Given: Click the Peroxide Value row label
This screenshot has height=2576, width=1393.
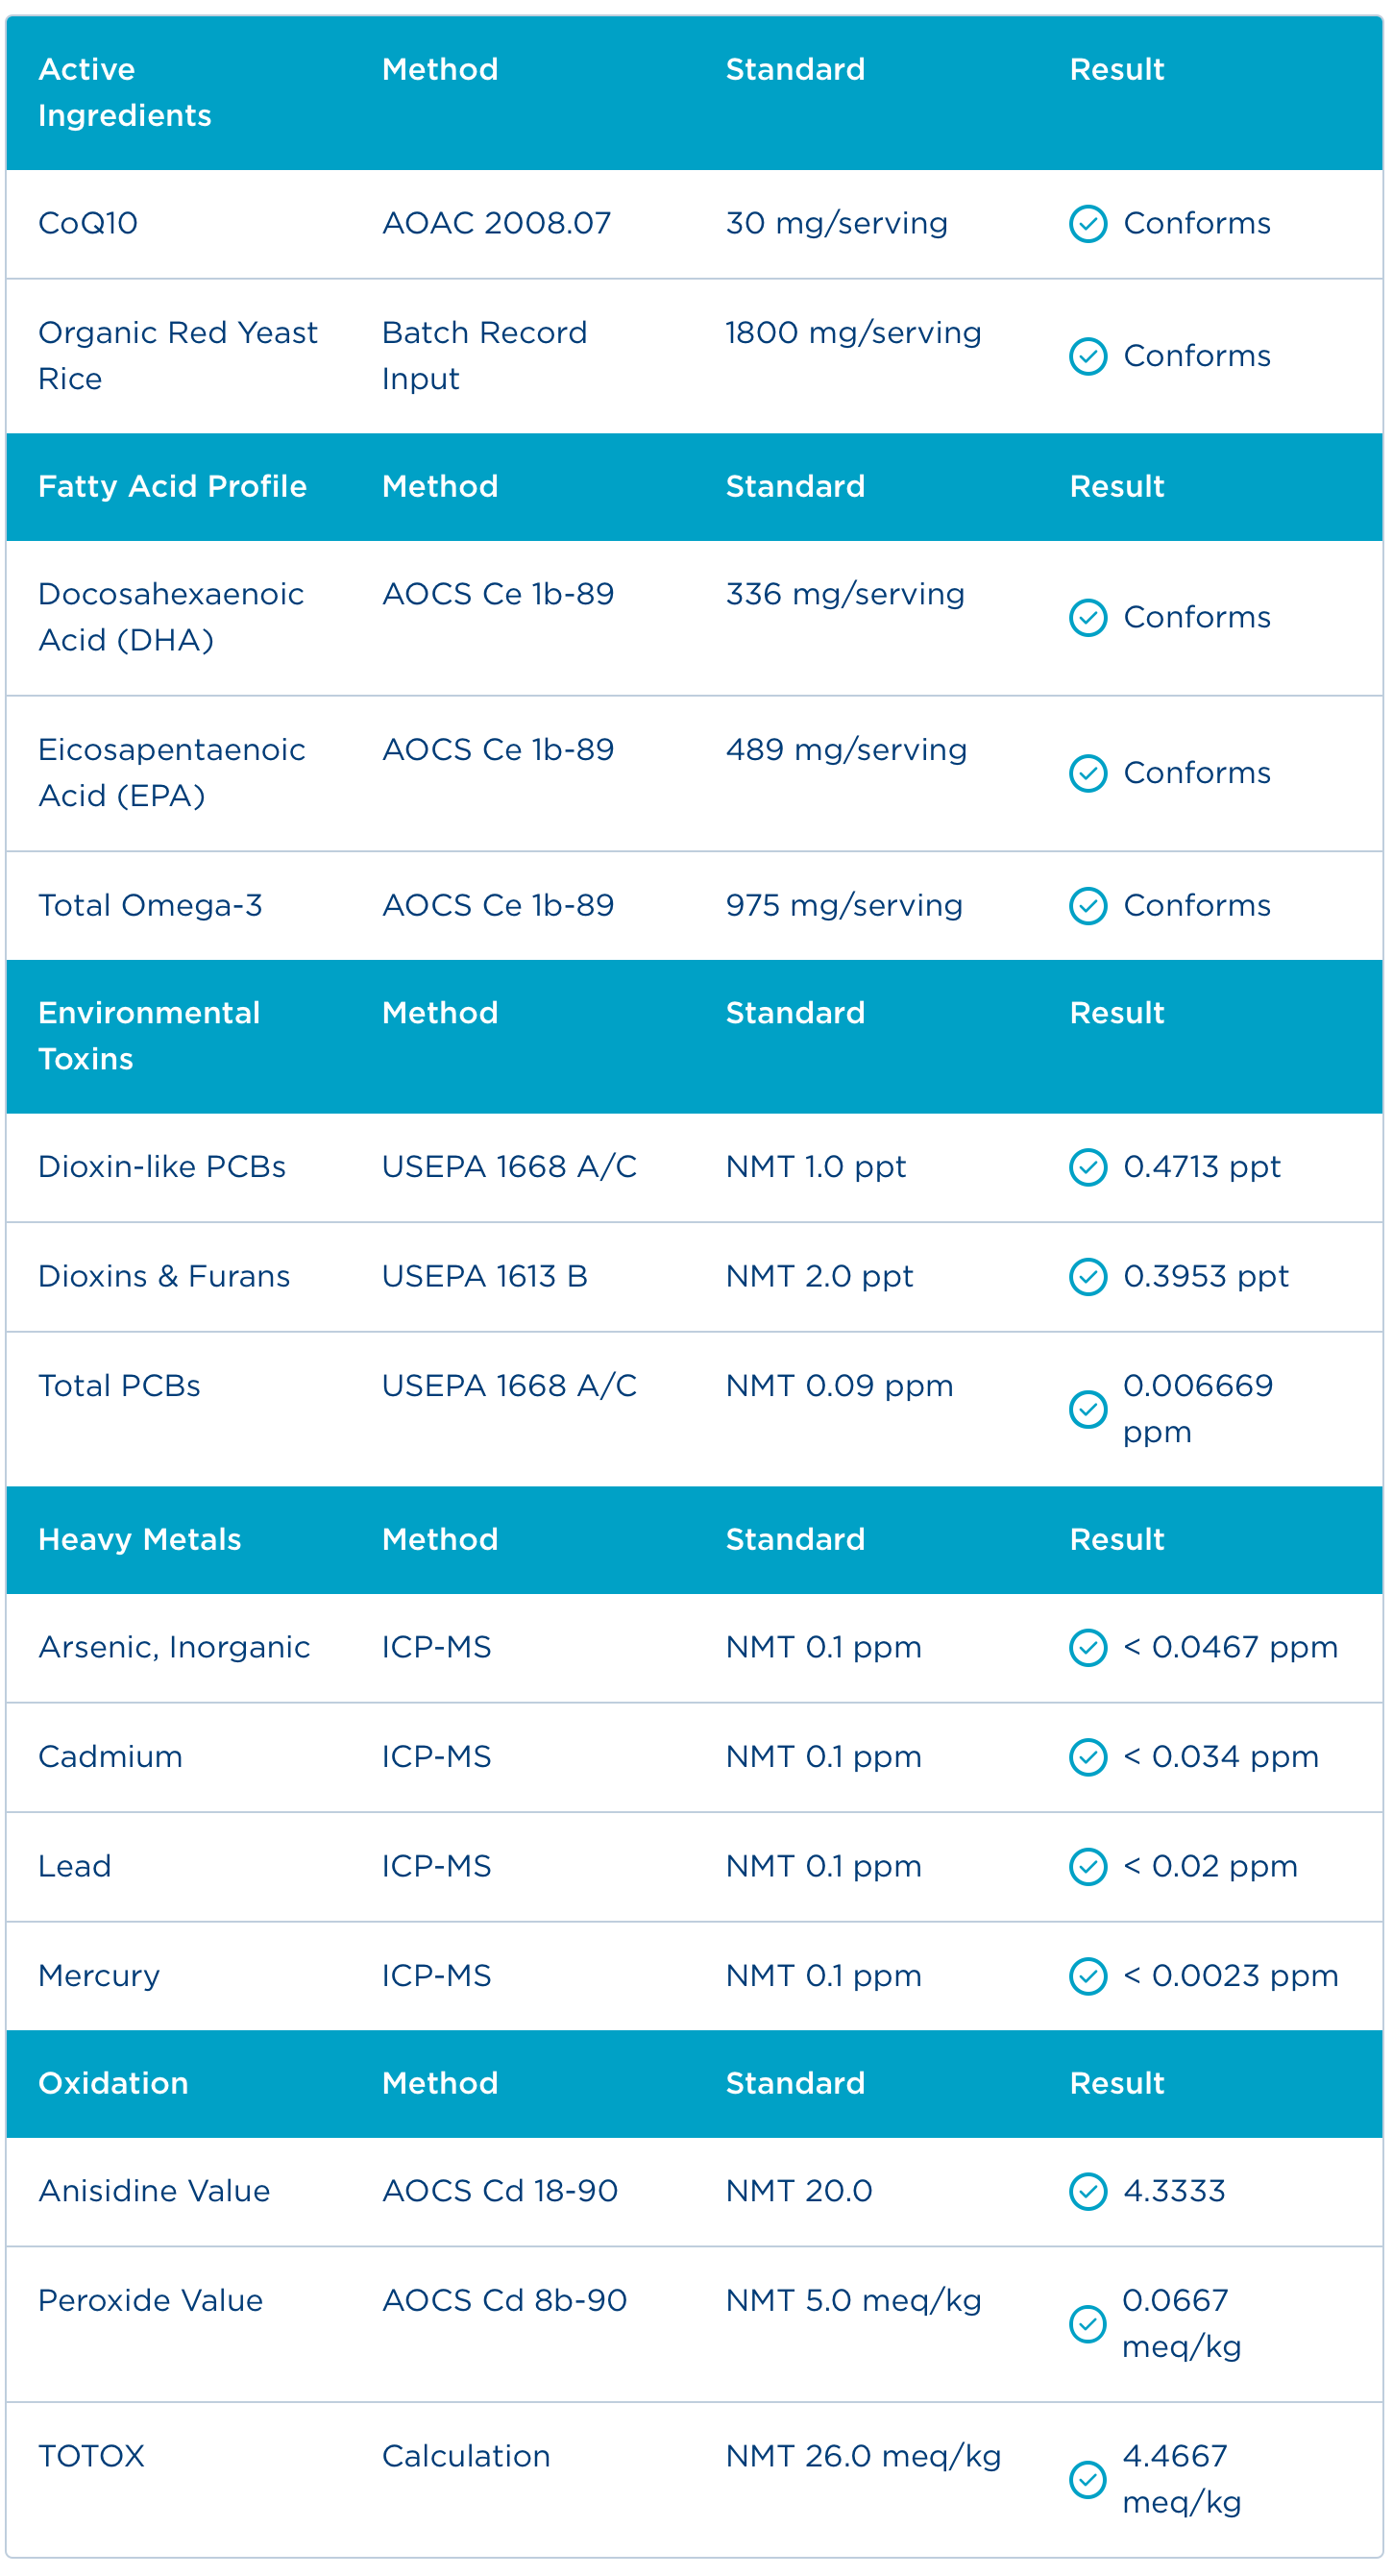Looking at the screenshot, I should click(150, 2301).
